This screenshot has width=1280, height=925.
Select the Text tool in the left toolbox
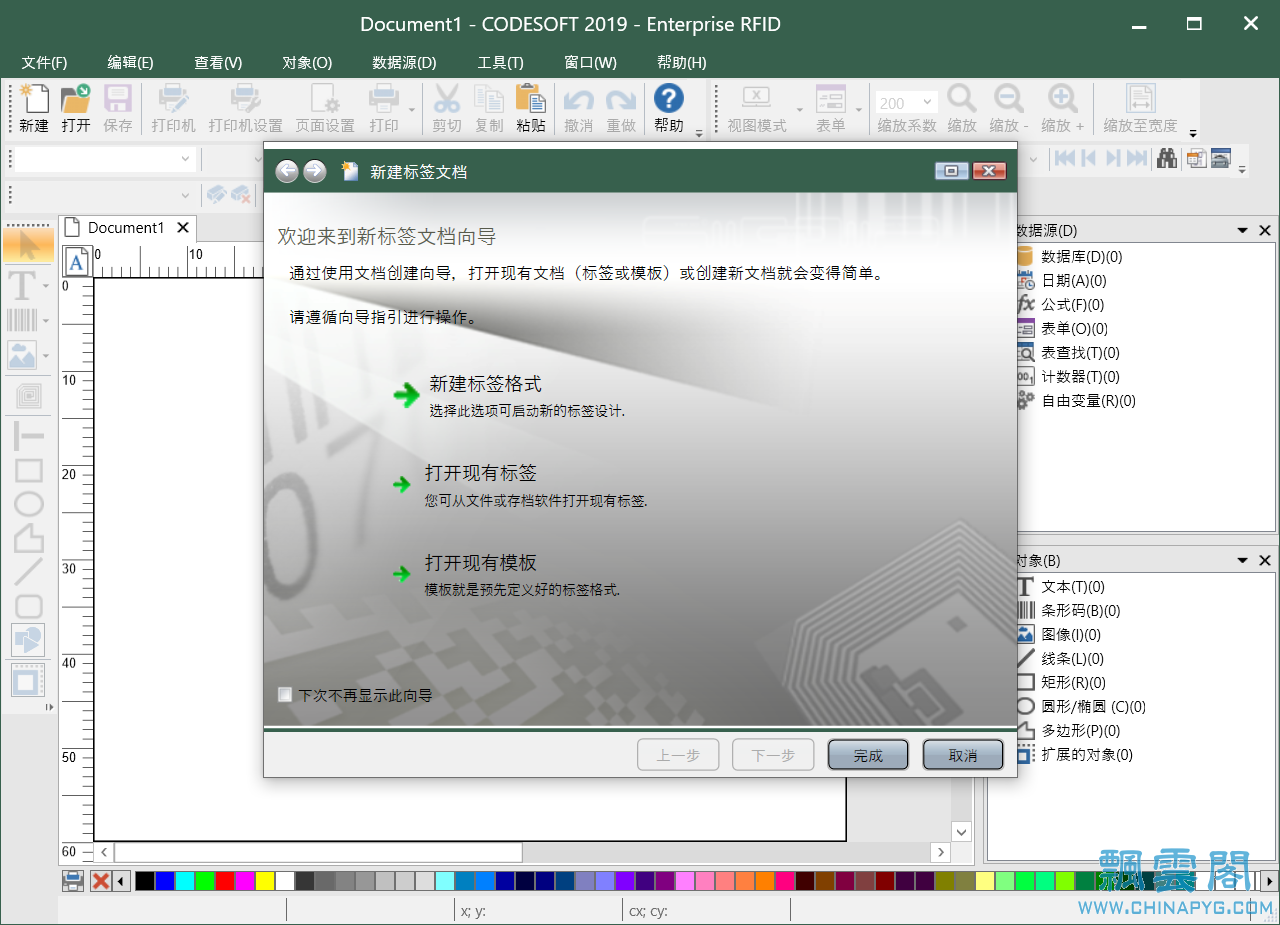(22, 285)
